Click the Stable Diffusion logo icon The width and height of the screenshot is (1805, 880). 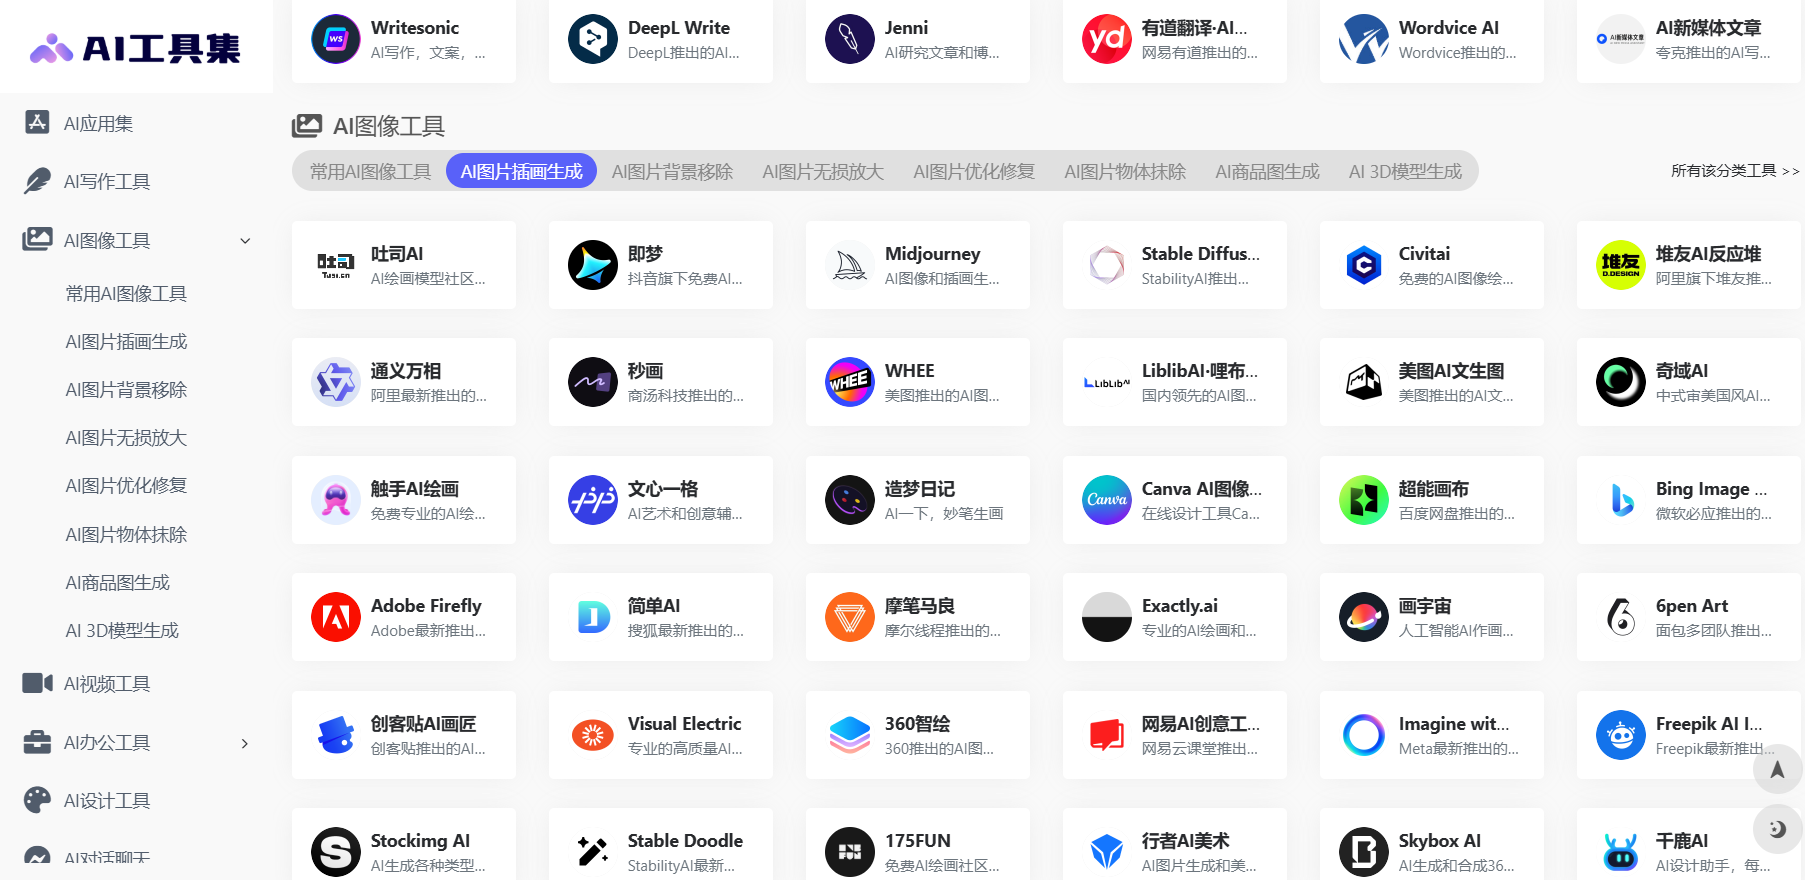[x=1107, y=265]
